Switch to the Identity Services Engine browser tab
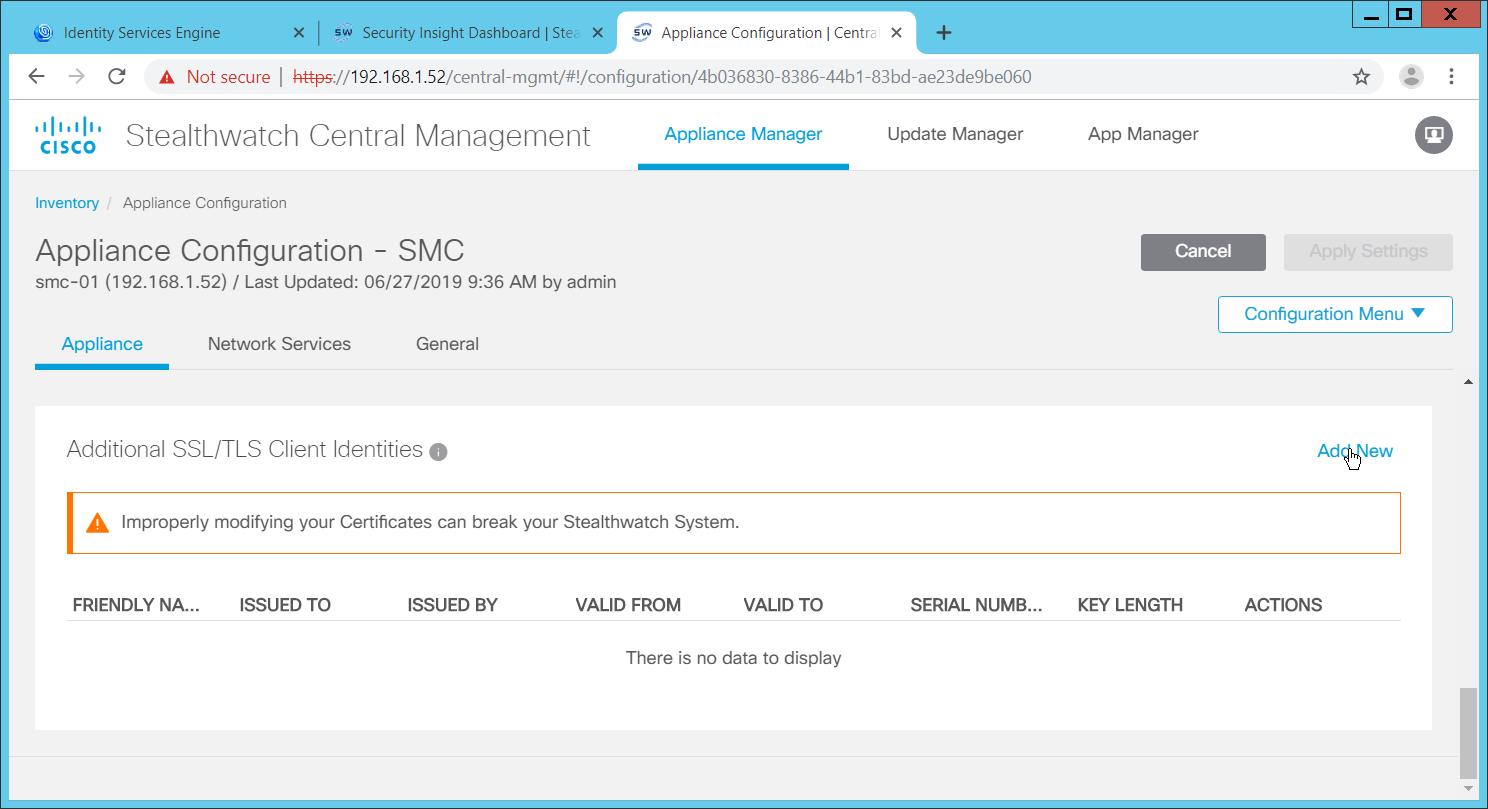 140,33
